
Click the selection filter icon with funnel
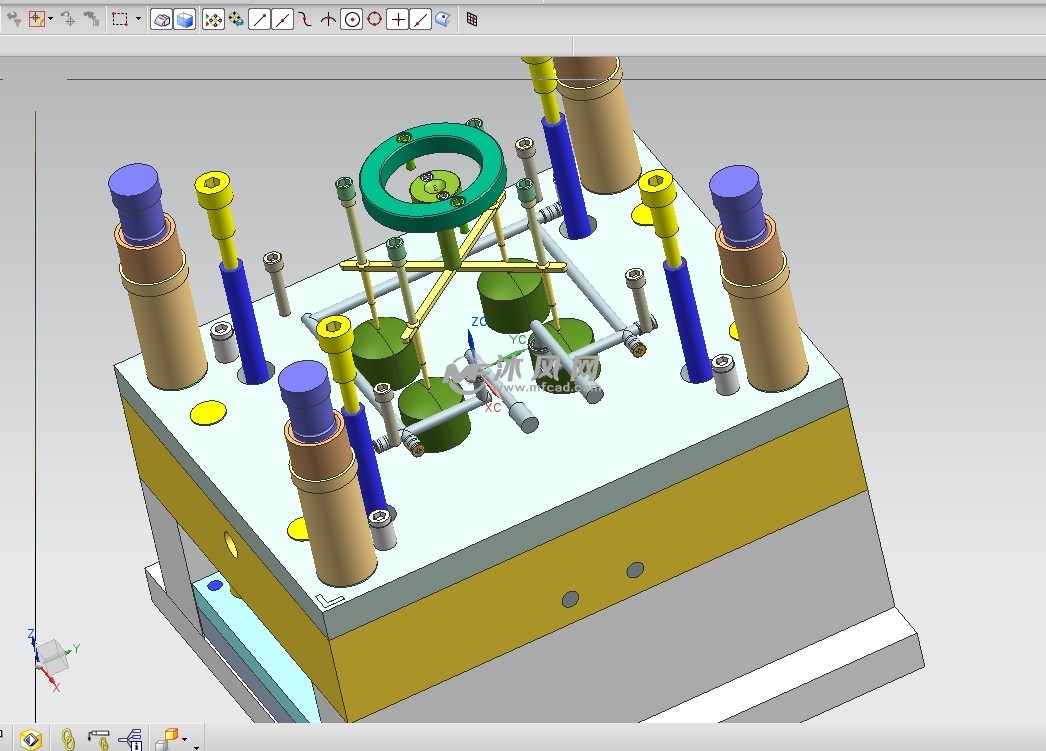(14, 19)
